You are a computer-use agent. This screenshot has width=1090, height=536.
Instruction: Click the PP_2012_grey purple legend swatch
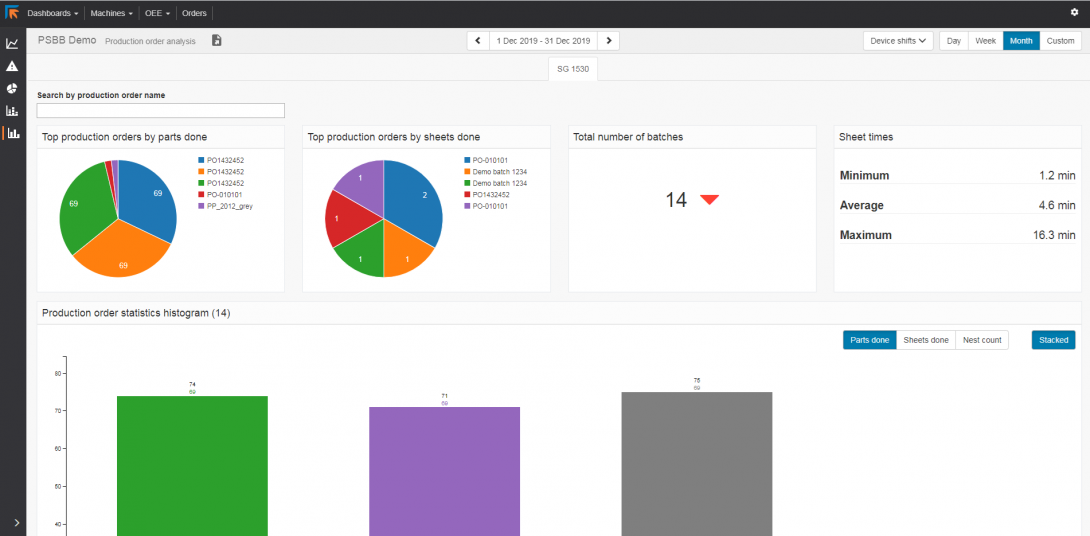click(x=201, y=205)
